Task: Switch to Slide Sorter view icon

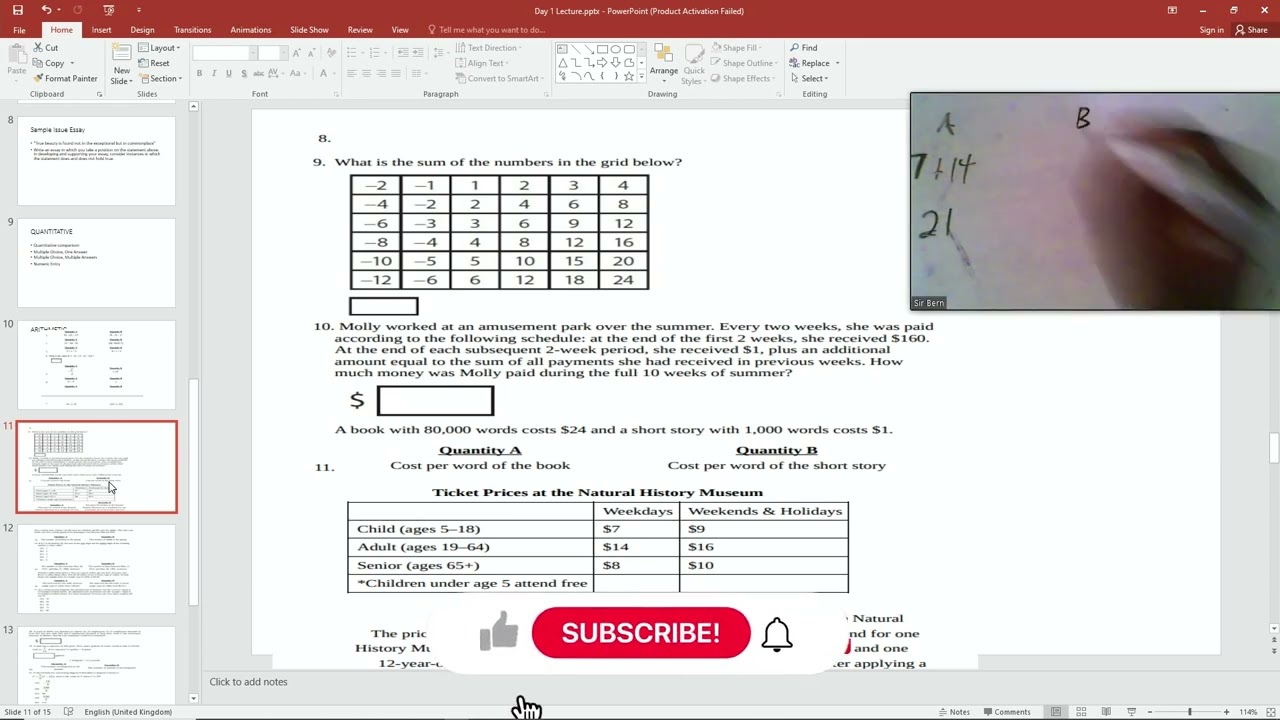Action: 1081,712
